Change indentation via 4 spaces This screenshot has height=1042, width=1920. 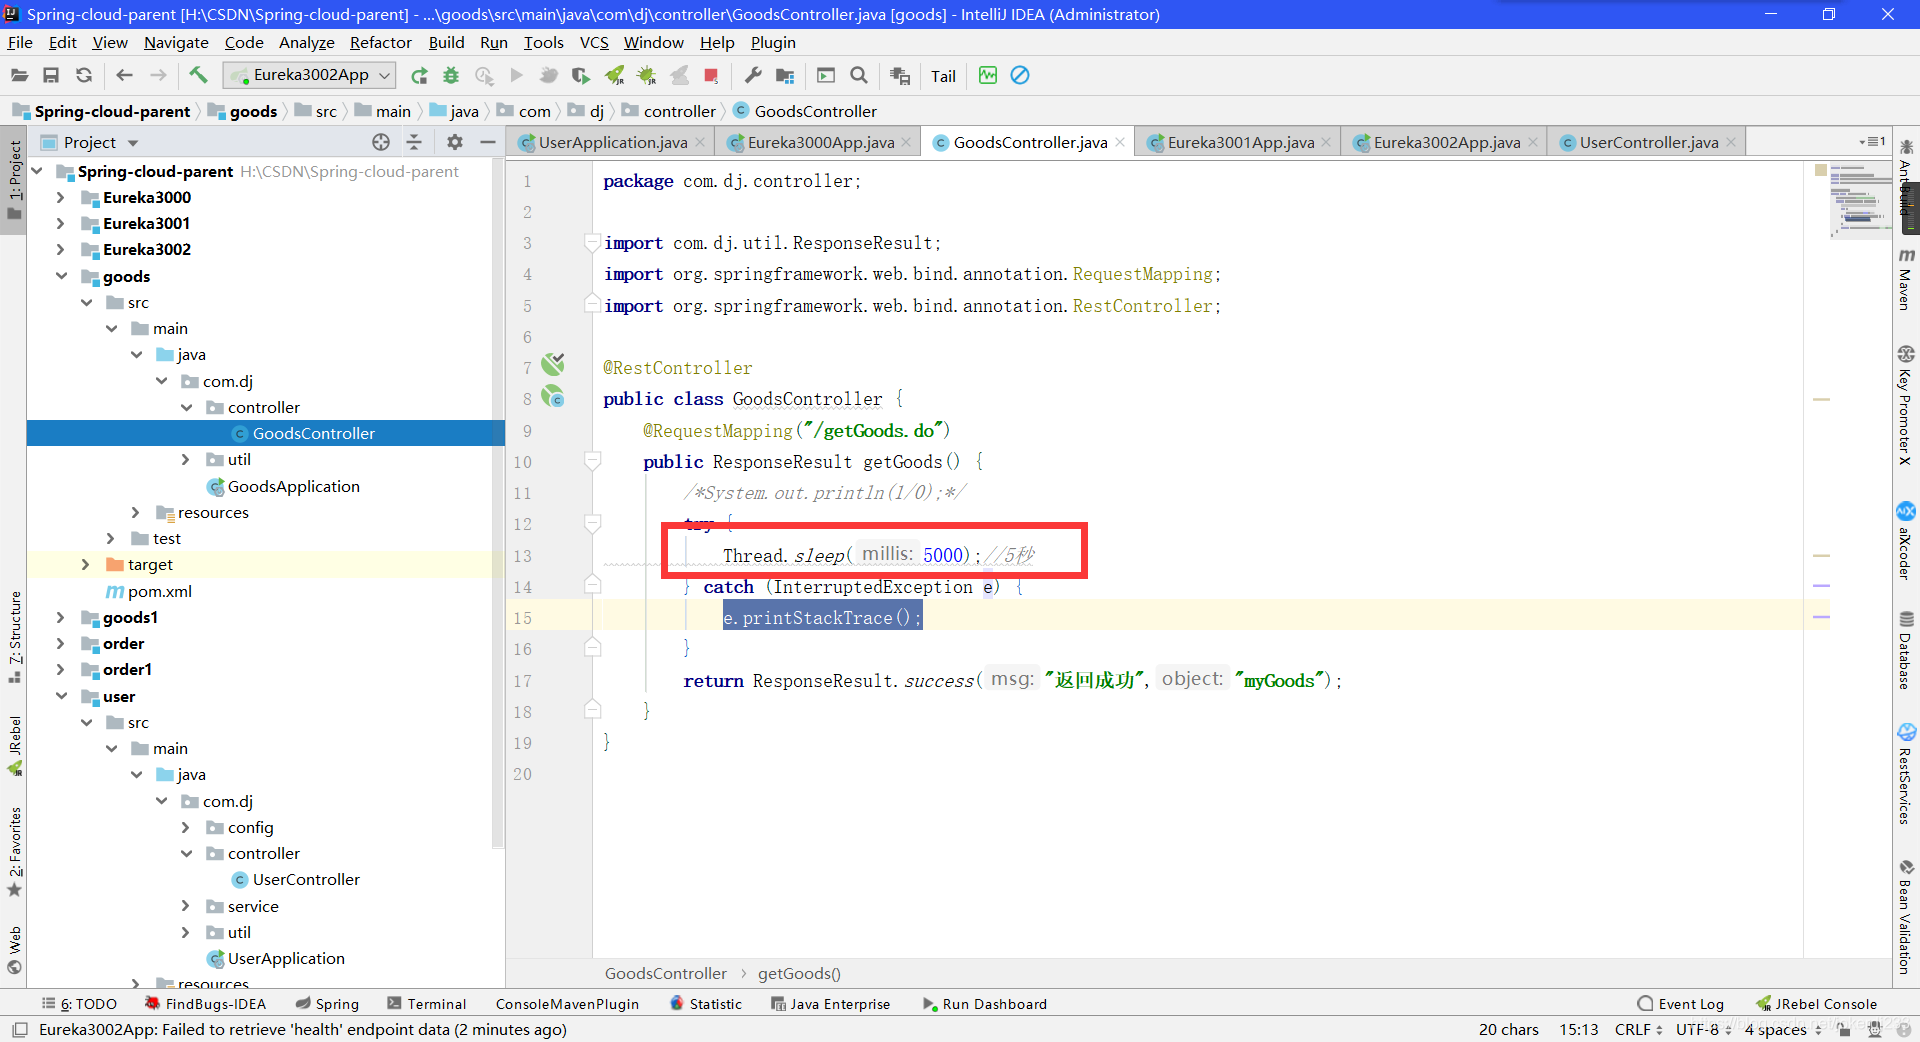1782,1029
